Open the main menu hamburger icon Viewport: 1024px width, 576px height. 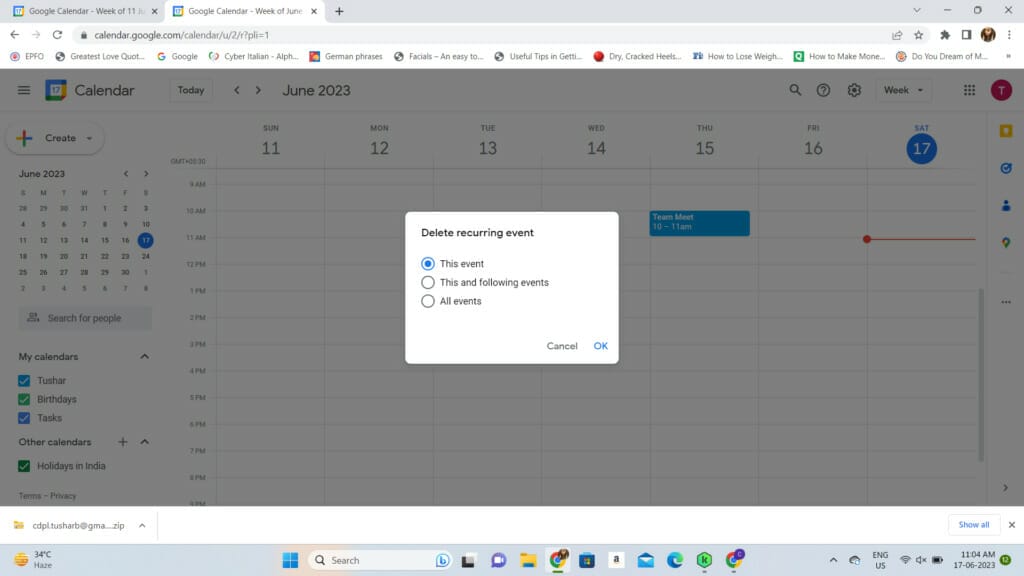point(24,90)
